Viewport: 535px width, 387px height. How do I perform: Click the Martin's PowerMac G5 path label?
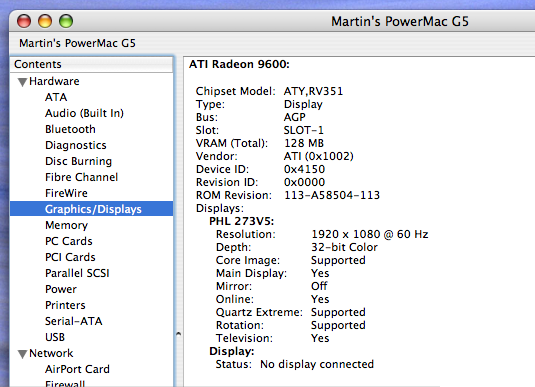click(77, 43)
